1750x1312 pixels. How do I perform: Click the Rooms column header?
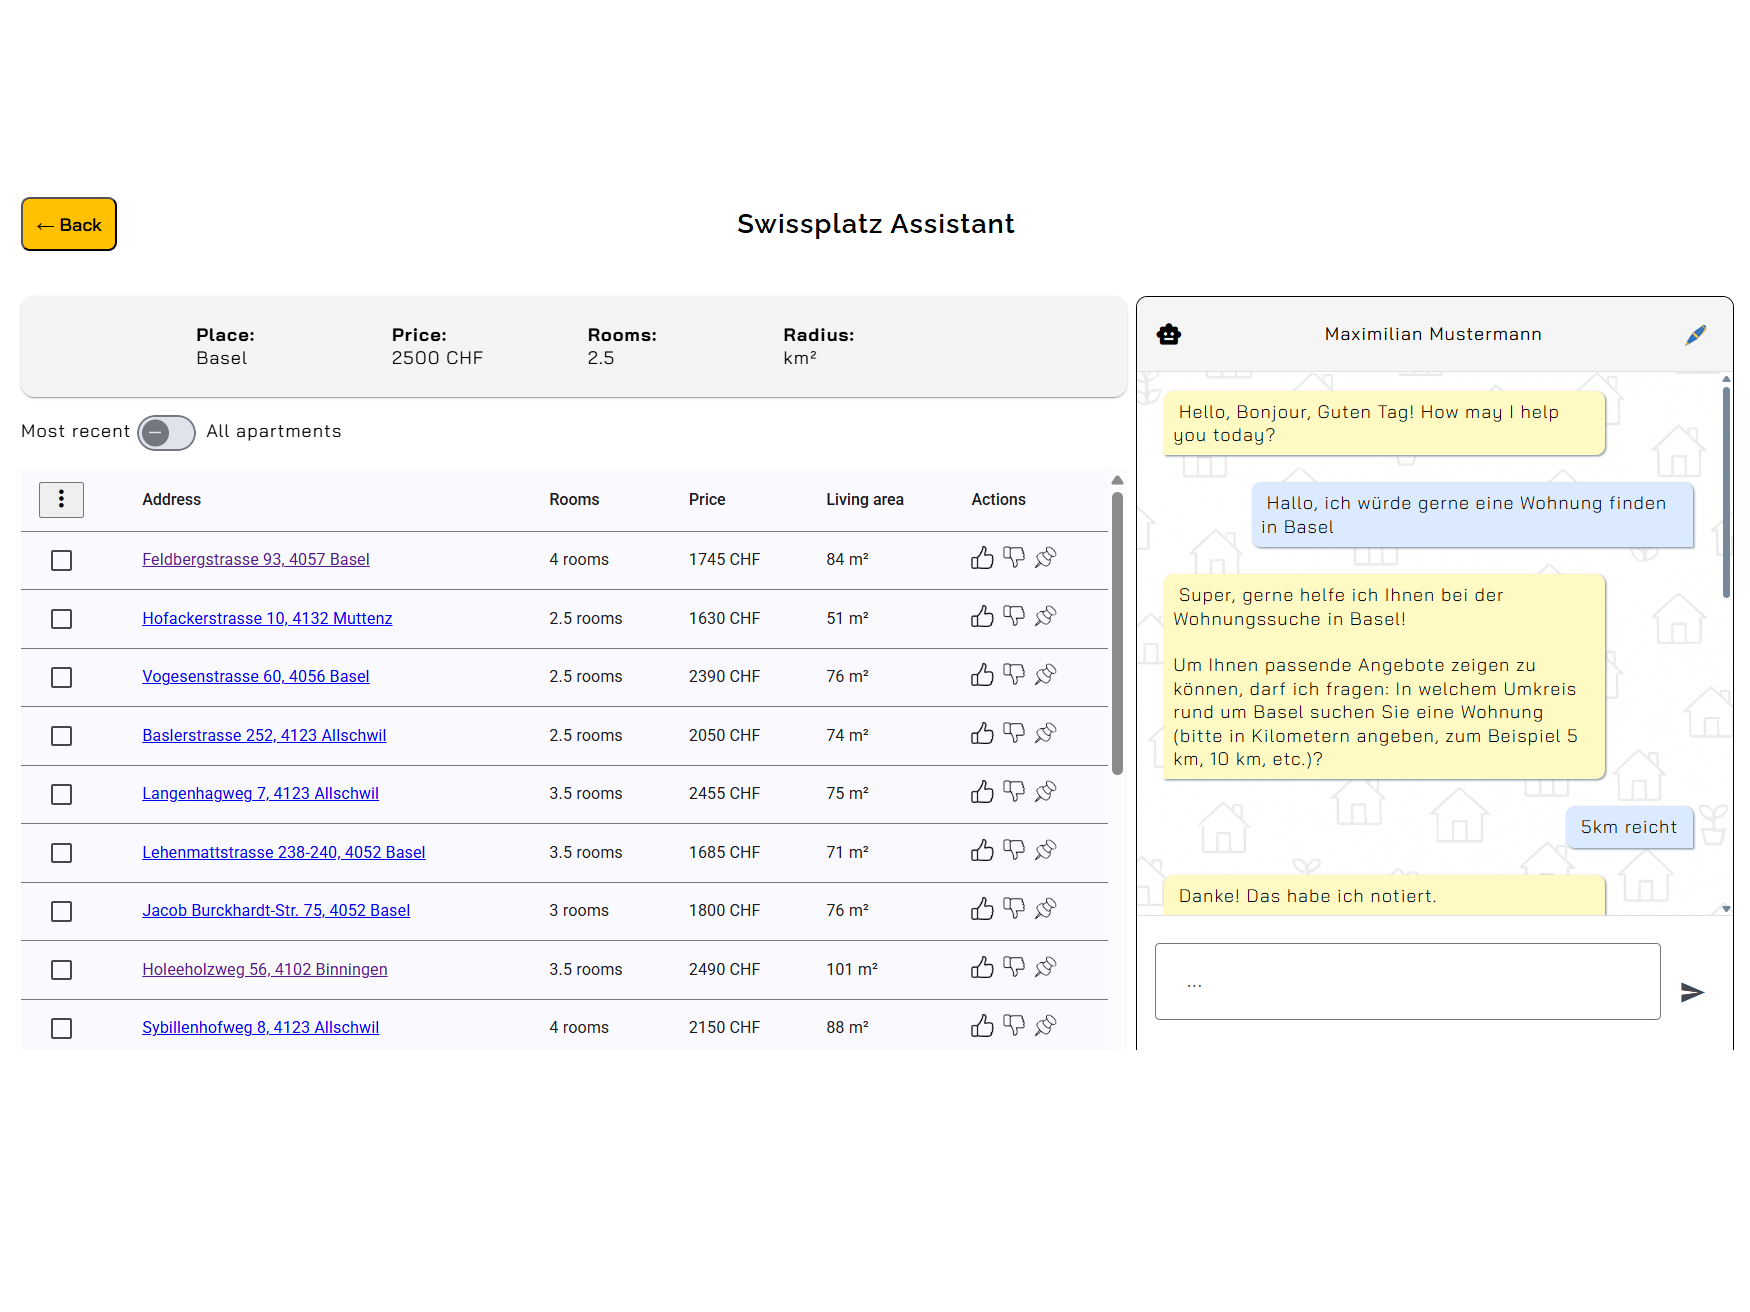tap(574, 499)
